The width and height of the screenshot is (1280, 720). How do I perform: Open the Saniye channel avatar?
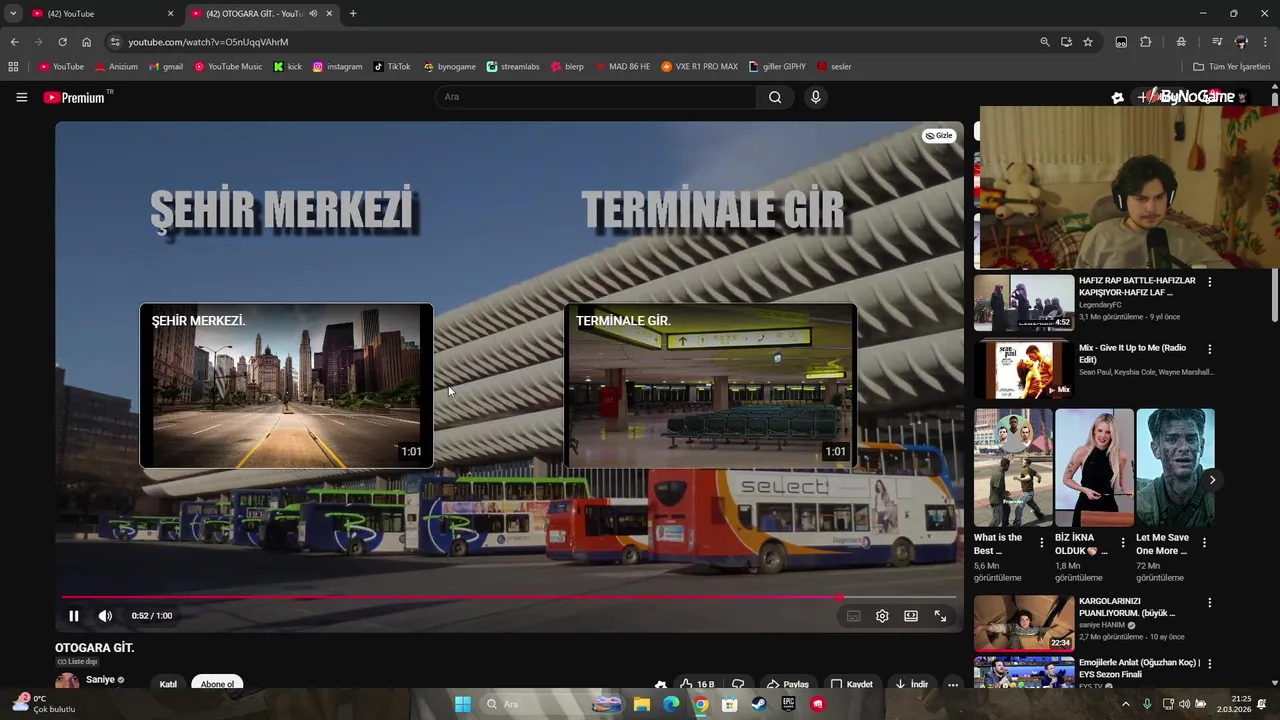click(67, 682)
